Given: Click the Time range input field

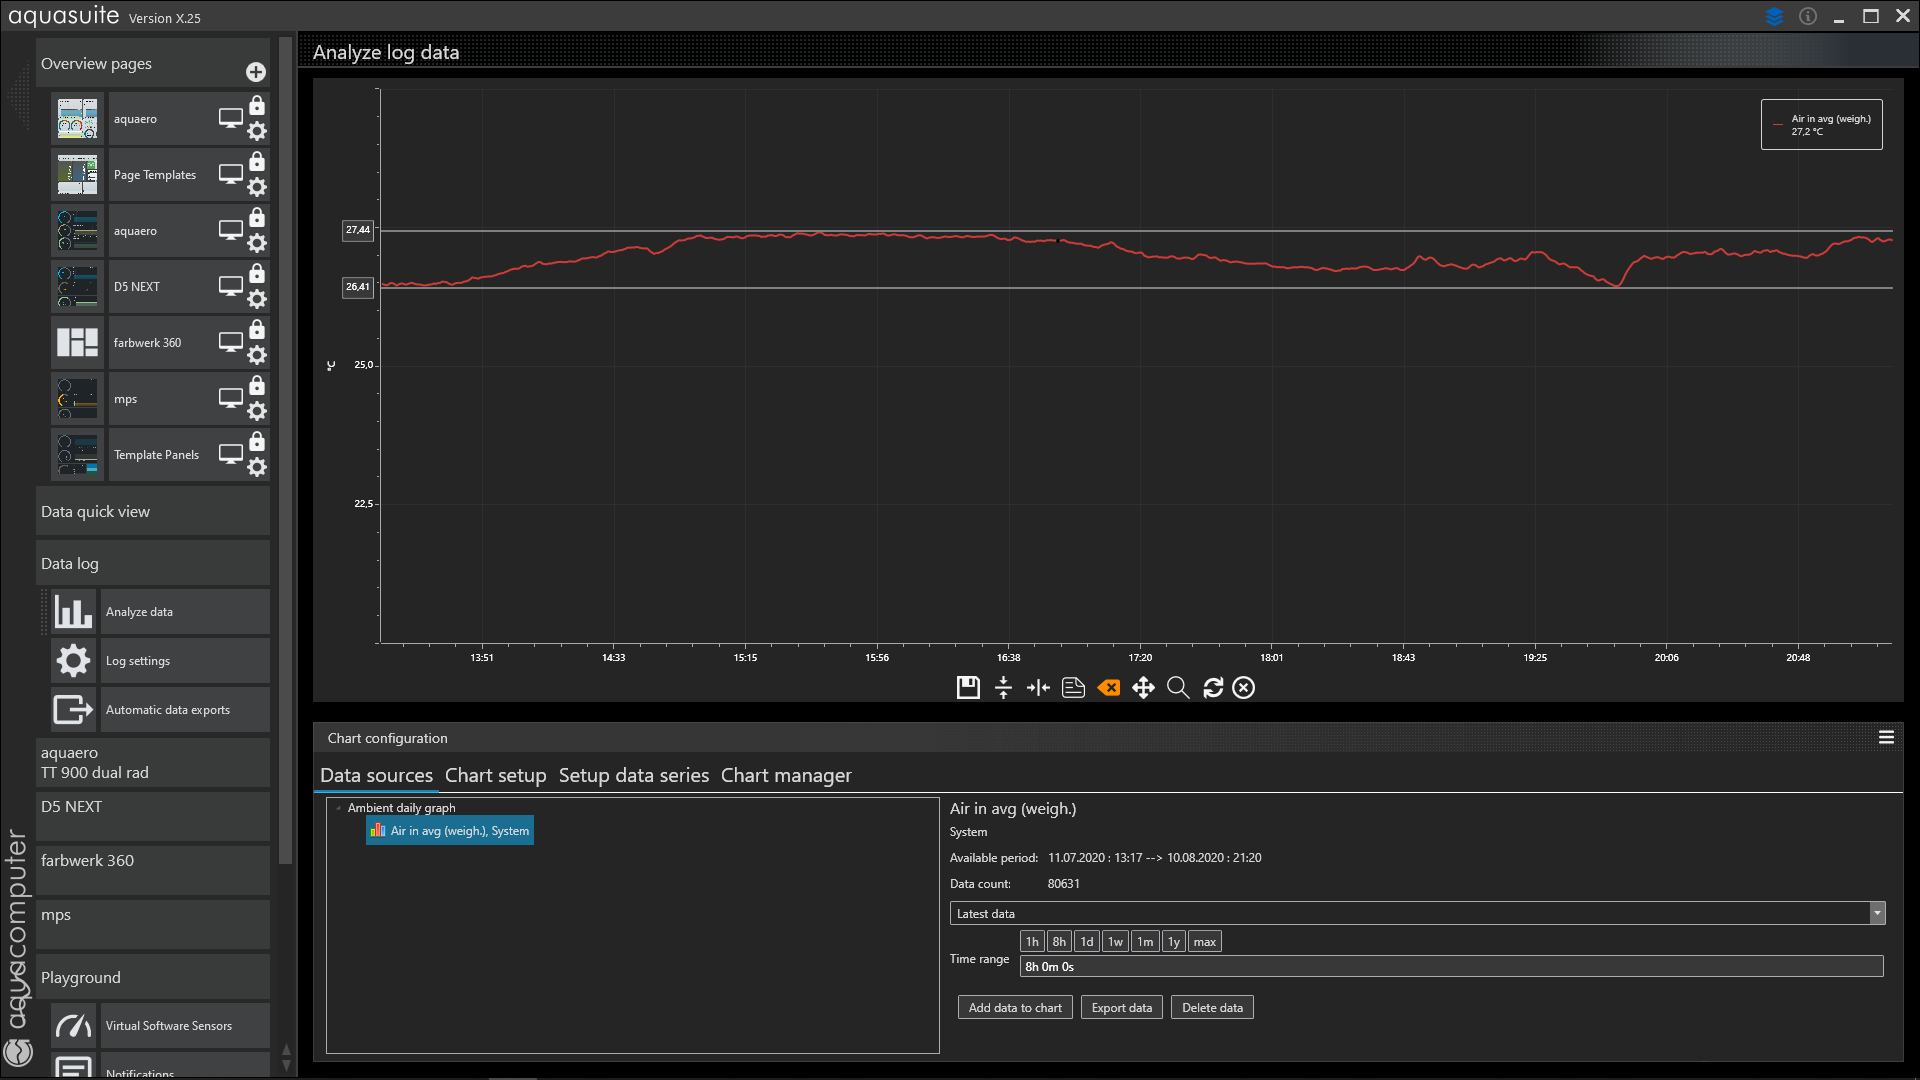Looking at the screenshot, I should coord(1450,967).
